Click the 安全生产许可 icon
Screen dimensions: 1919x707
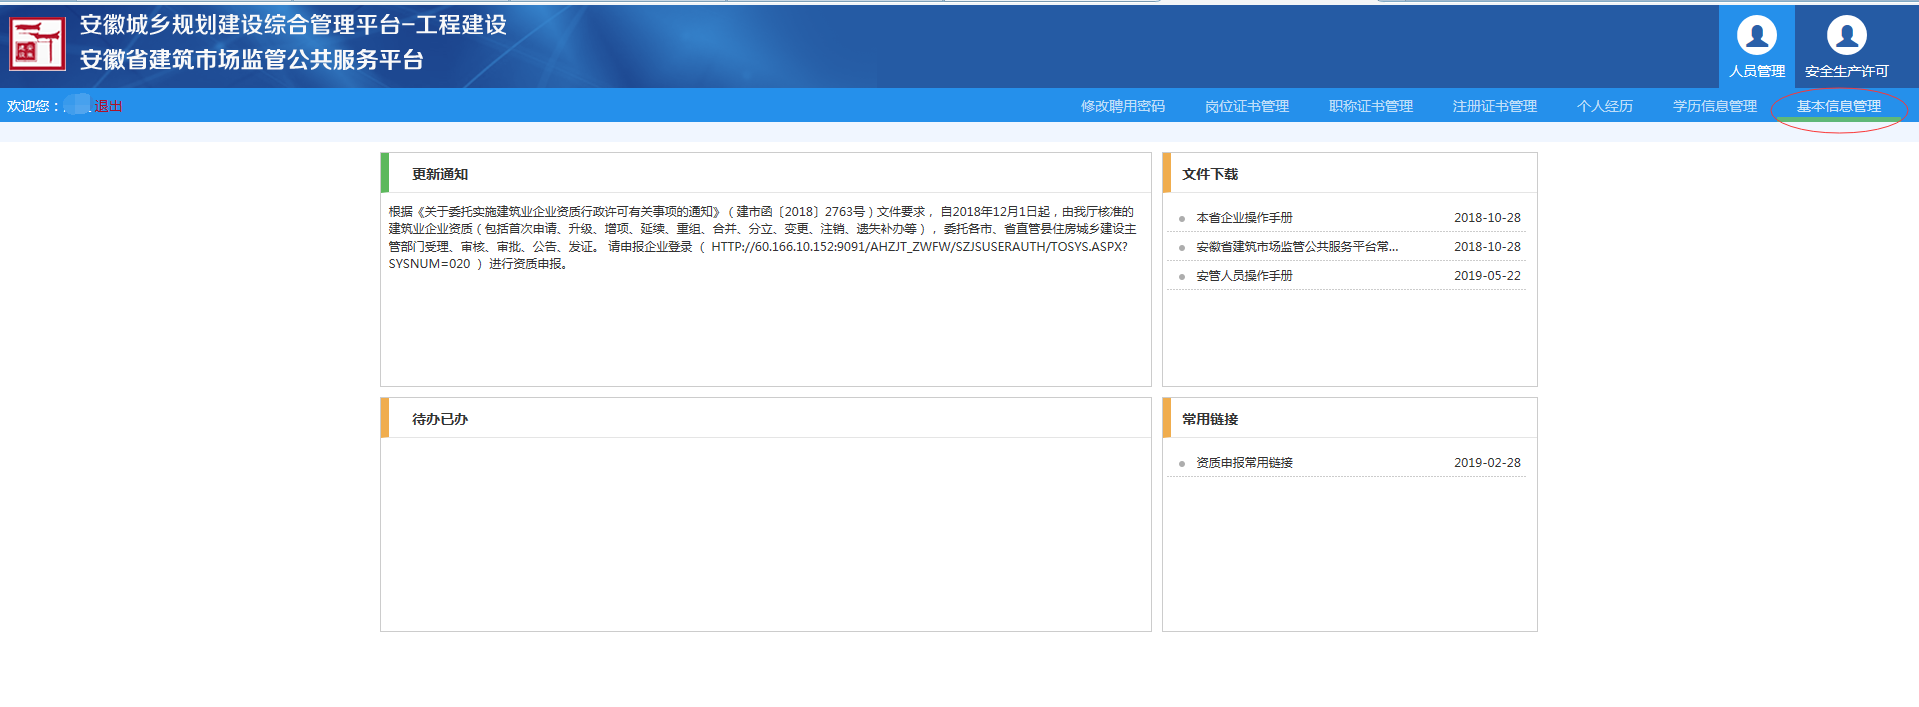coord(1846,37)
